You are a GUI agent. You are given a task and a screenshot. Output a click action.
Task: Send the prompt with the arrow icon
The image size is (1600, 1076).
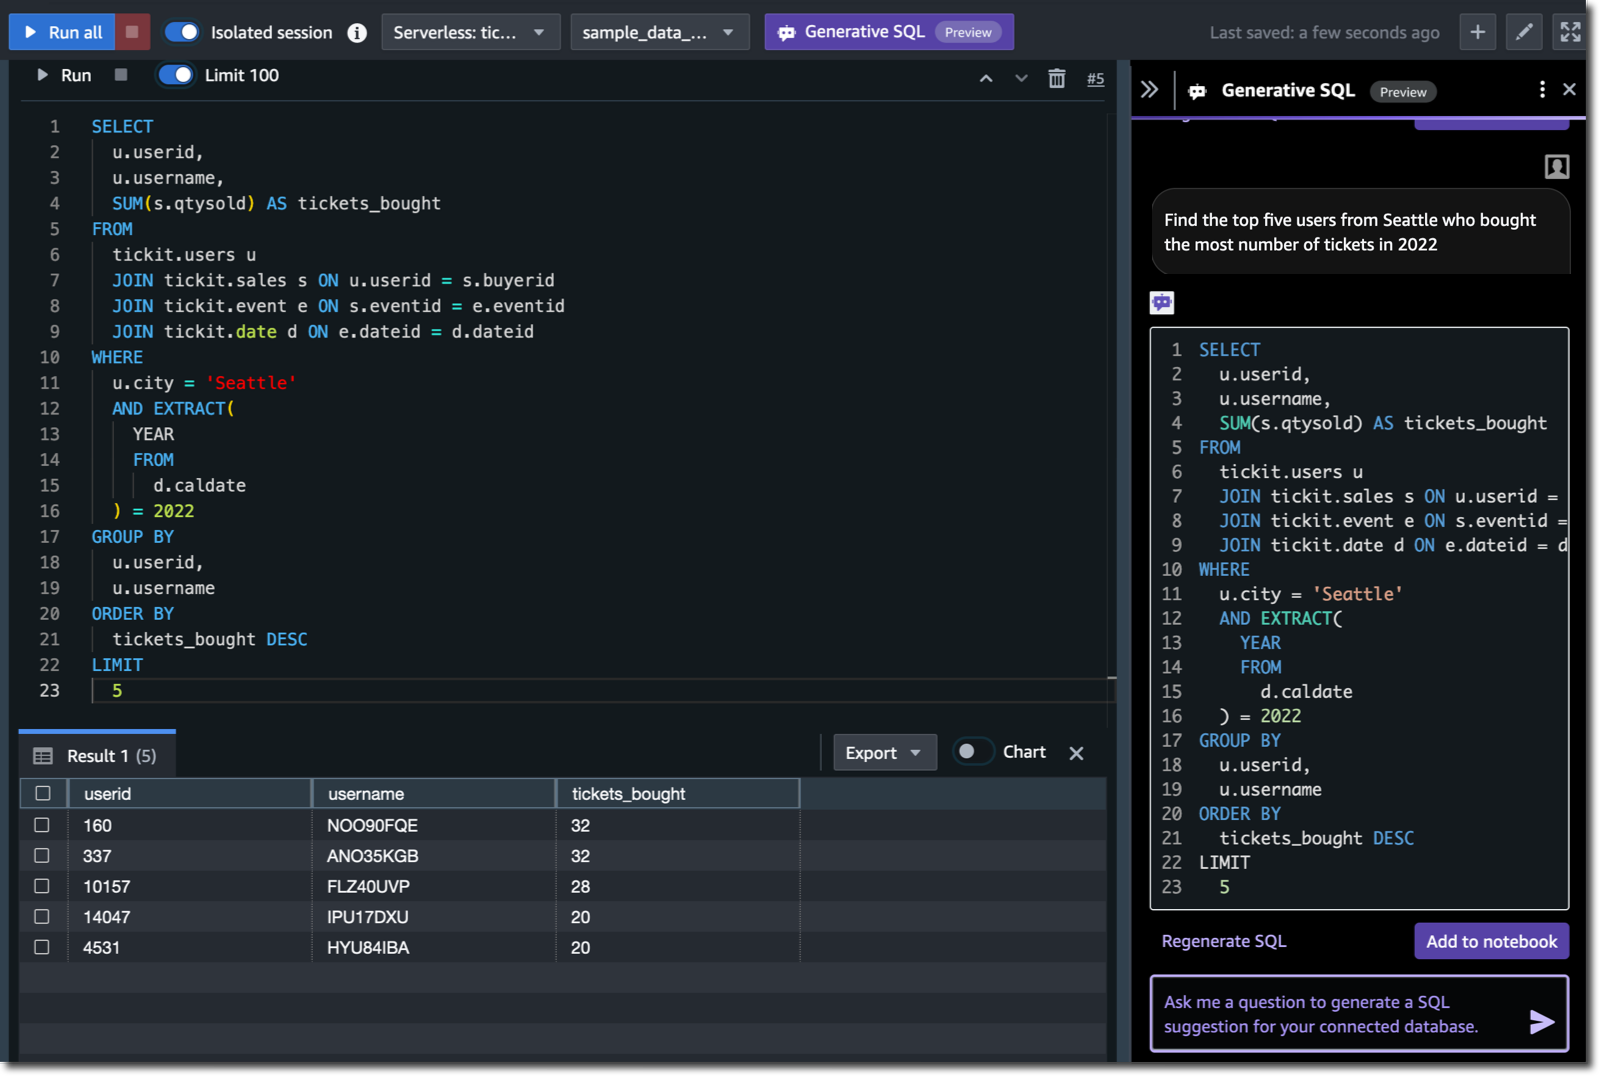tap(1541, 1021)
